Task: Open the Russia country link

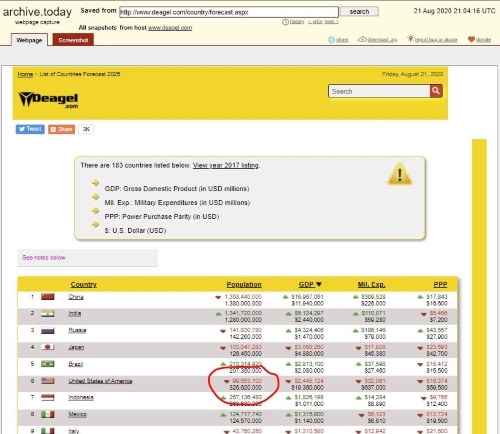Action: tap(77, 330)
